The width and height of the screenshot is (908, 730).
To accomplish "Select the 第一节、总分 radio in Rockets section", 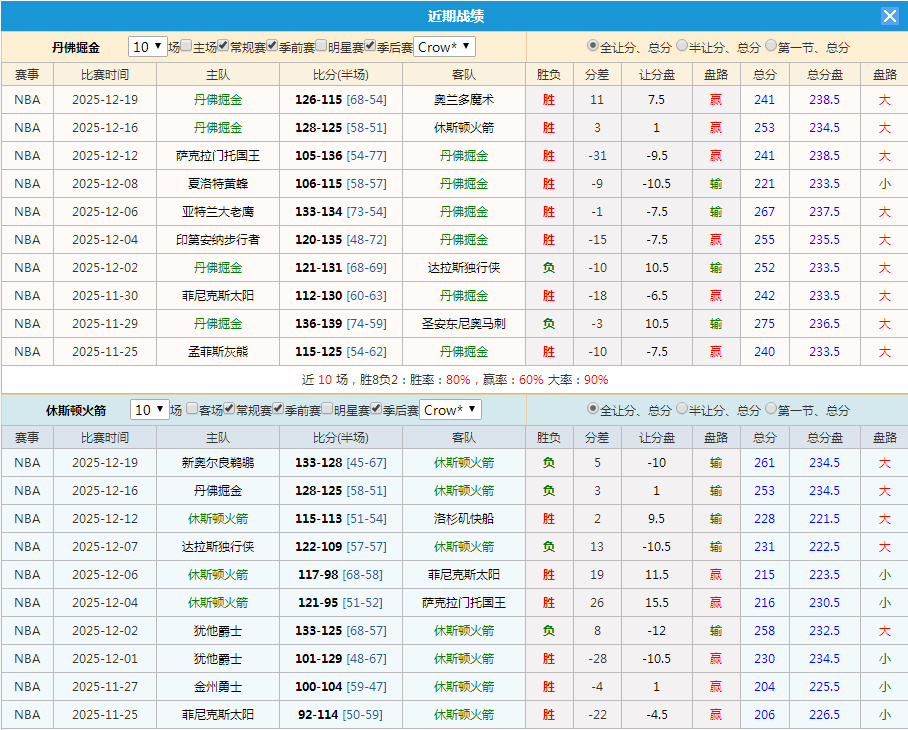I will [771, 410].
